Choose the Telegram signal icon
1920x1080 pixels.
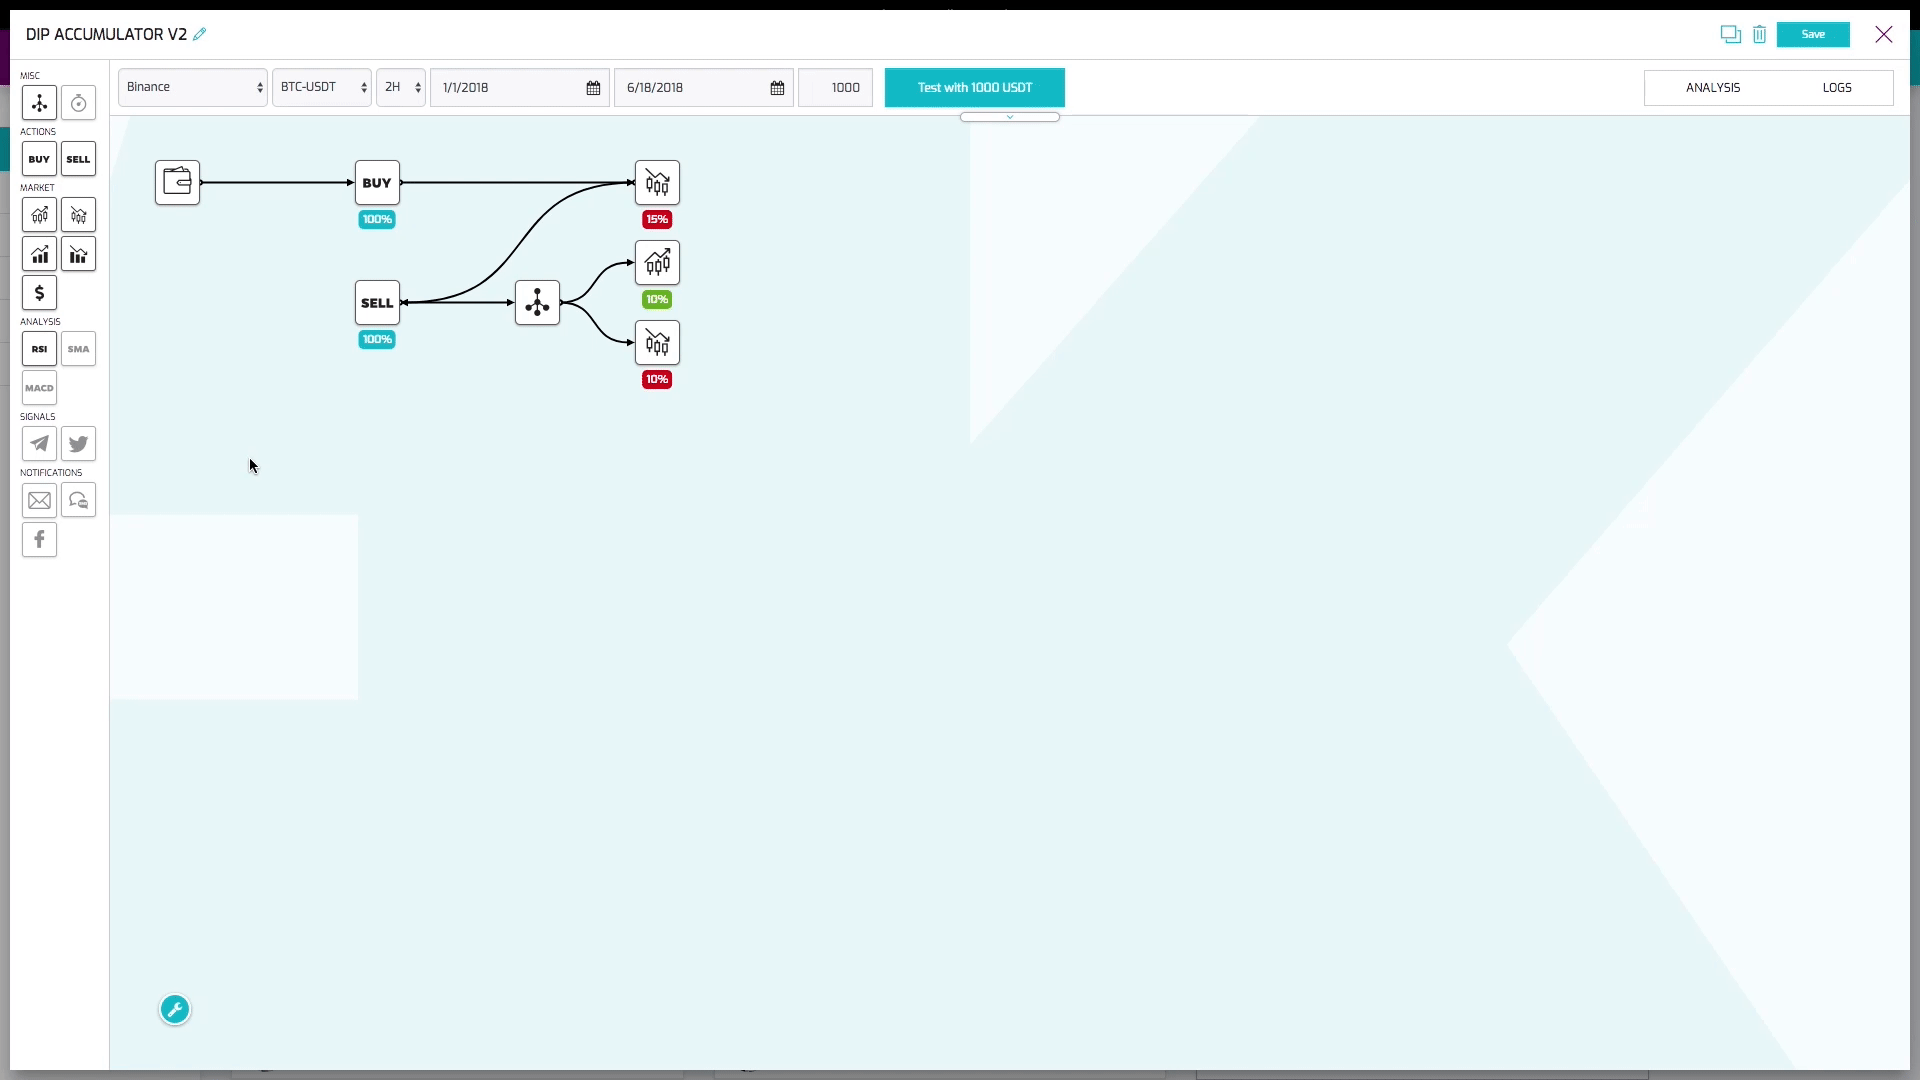tap(39, 444)
